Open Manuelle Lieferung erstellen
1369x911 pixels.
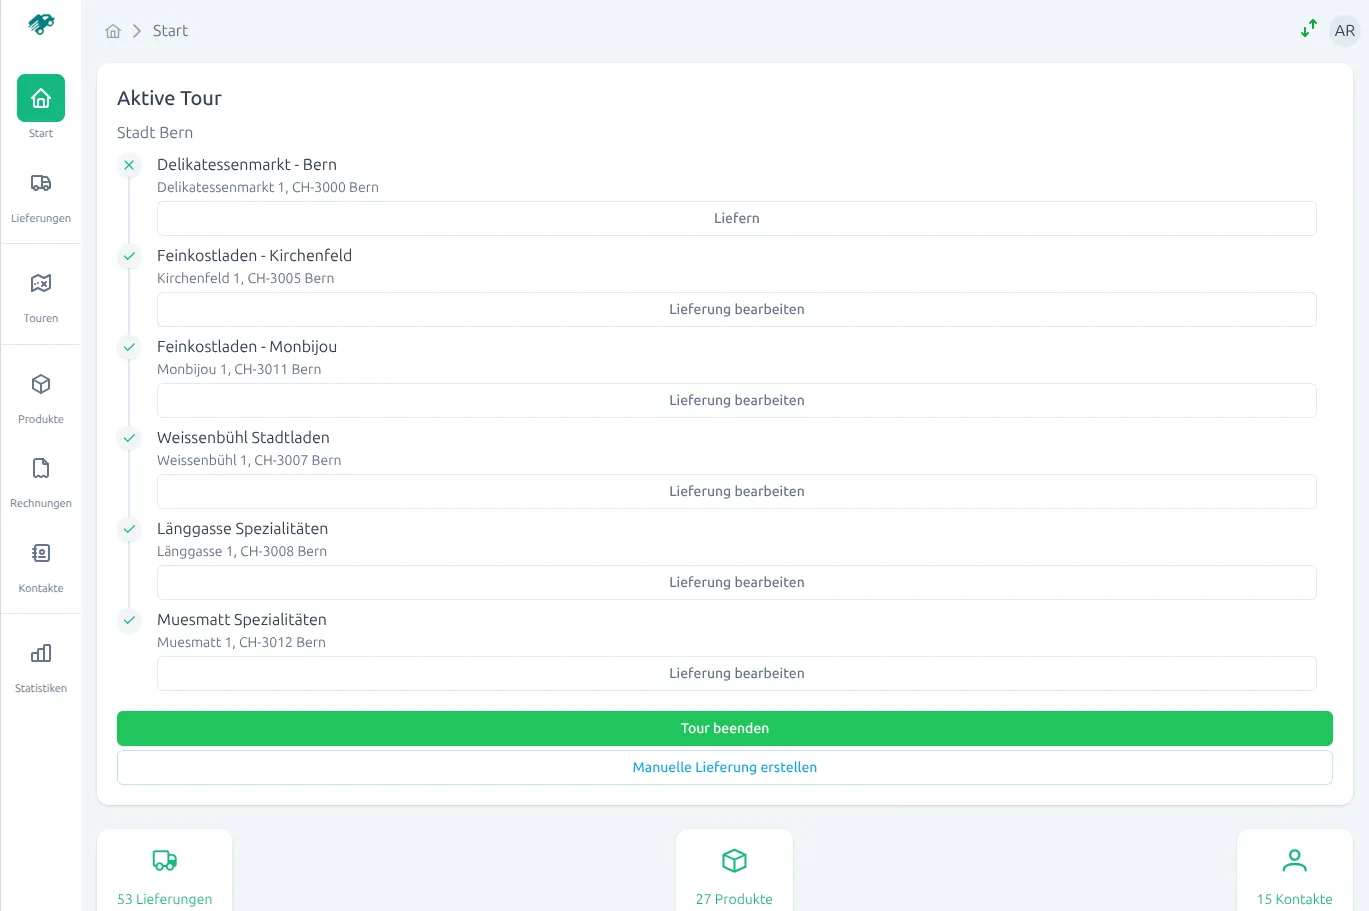(725, 767)
